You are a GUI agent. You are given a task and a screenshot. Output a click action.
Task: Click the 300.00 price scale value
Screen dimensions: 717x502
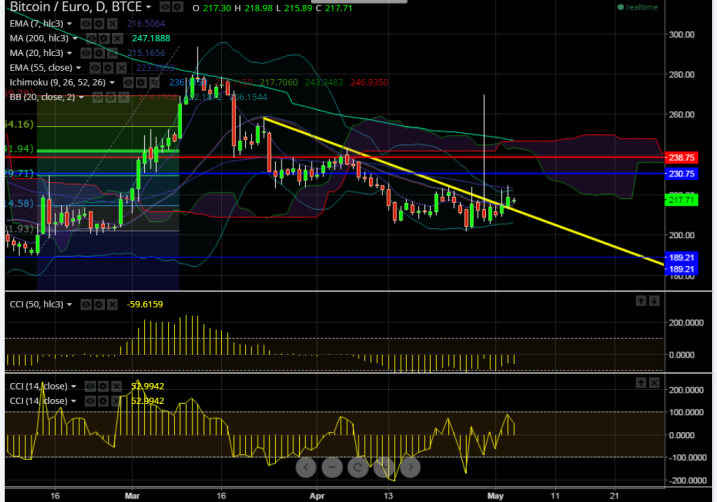(x=681, y=34)
